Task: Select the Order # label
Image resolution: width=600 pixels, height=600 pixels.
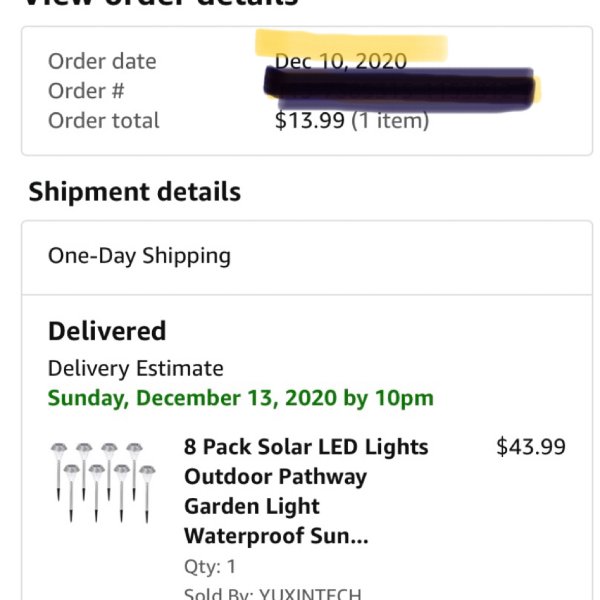Action: tap(86, 91)
